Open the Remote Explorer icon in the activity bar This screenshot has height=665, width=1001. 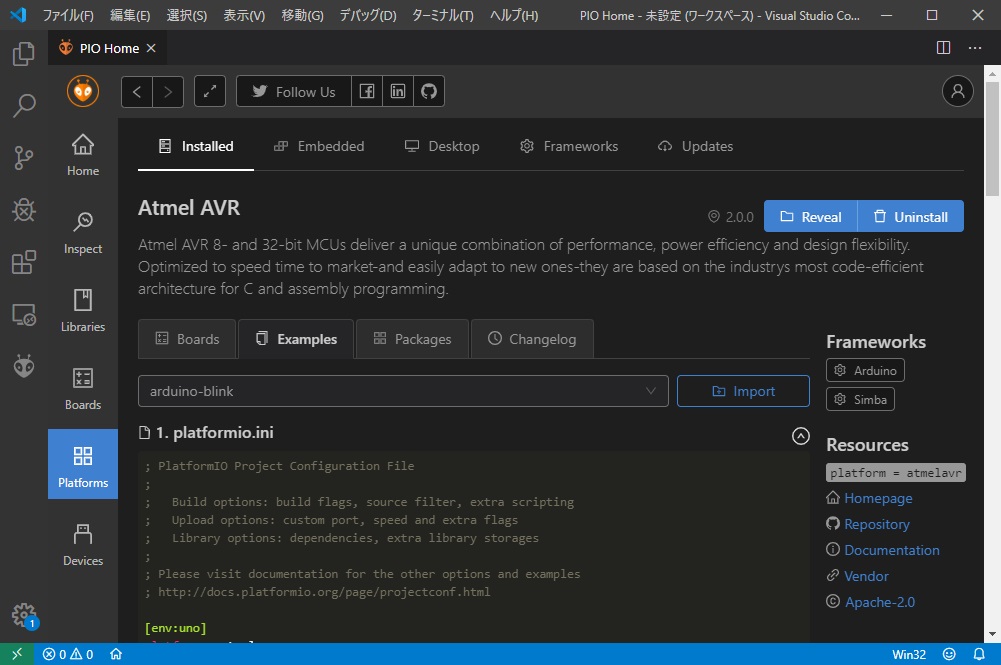tap(24, 314)
